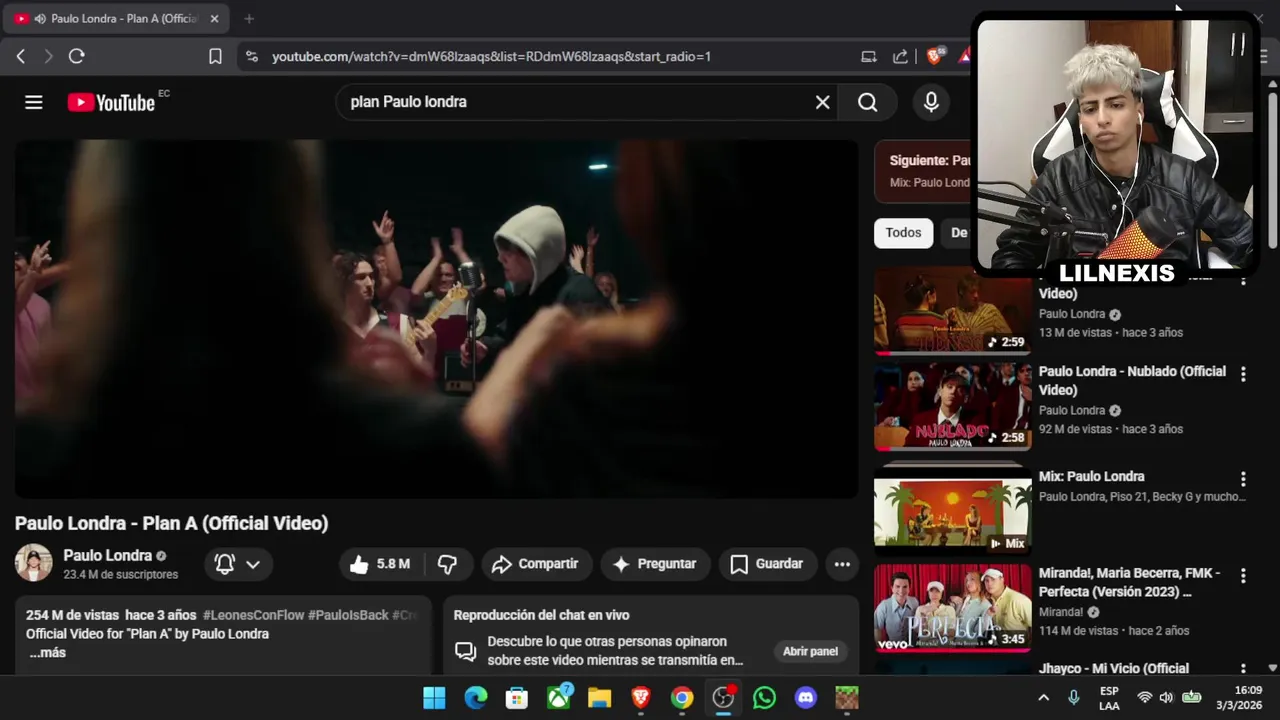The width and height of the screenshot is (1280, 720).
Task: Open the Windows Start menu
Action: coord(434,698)
